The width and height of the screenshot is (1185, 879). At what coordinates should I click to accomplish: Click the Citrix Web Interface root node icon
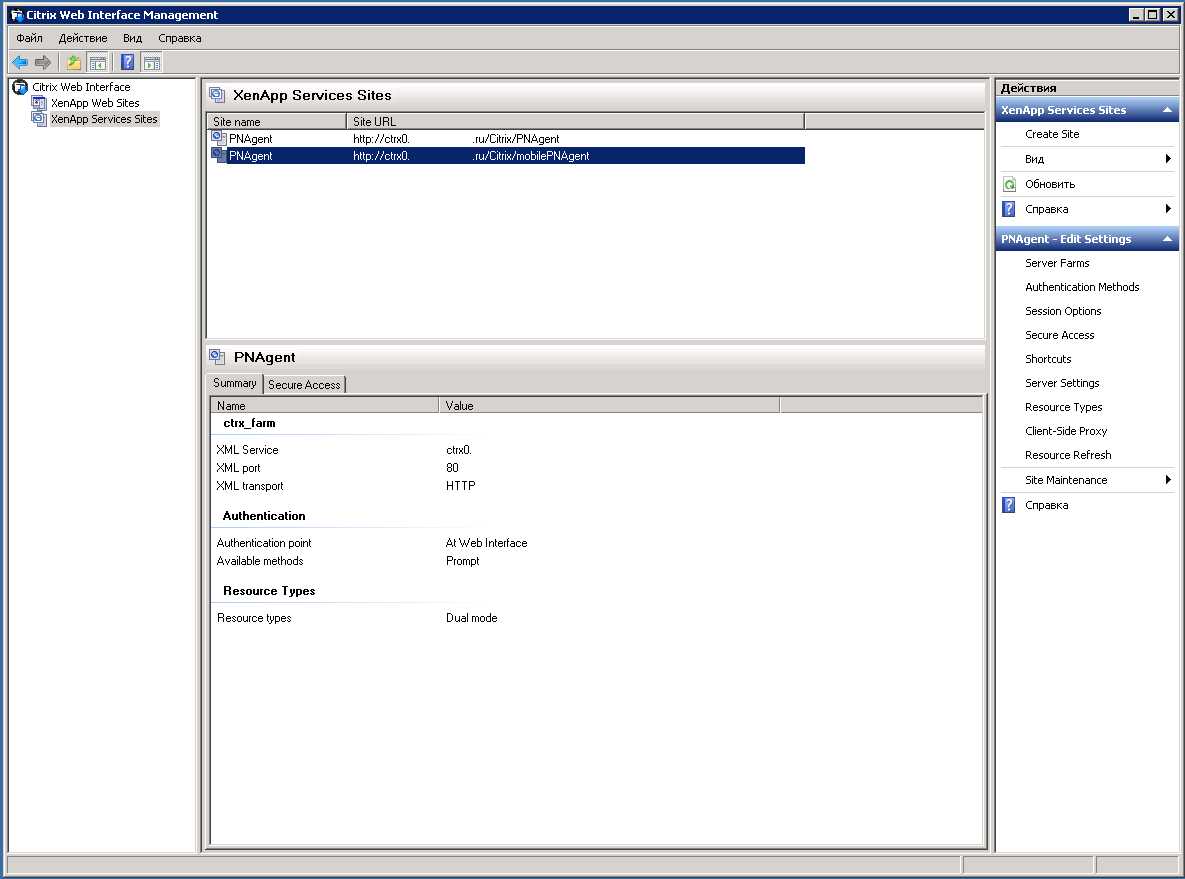point(20,87)
